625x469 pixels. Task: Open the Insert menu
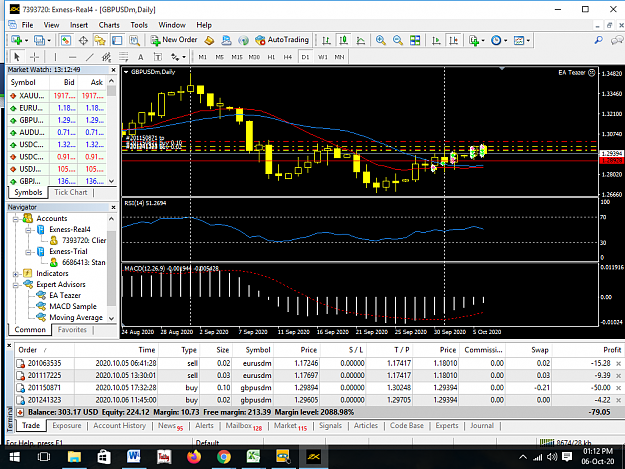(x=79, y=25)
